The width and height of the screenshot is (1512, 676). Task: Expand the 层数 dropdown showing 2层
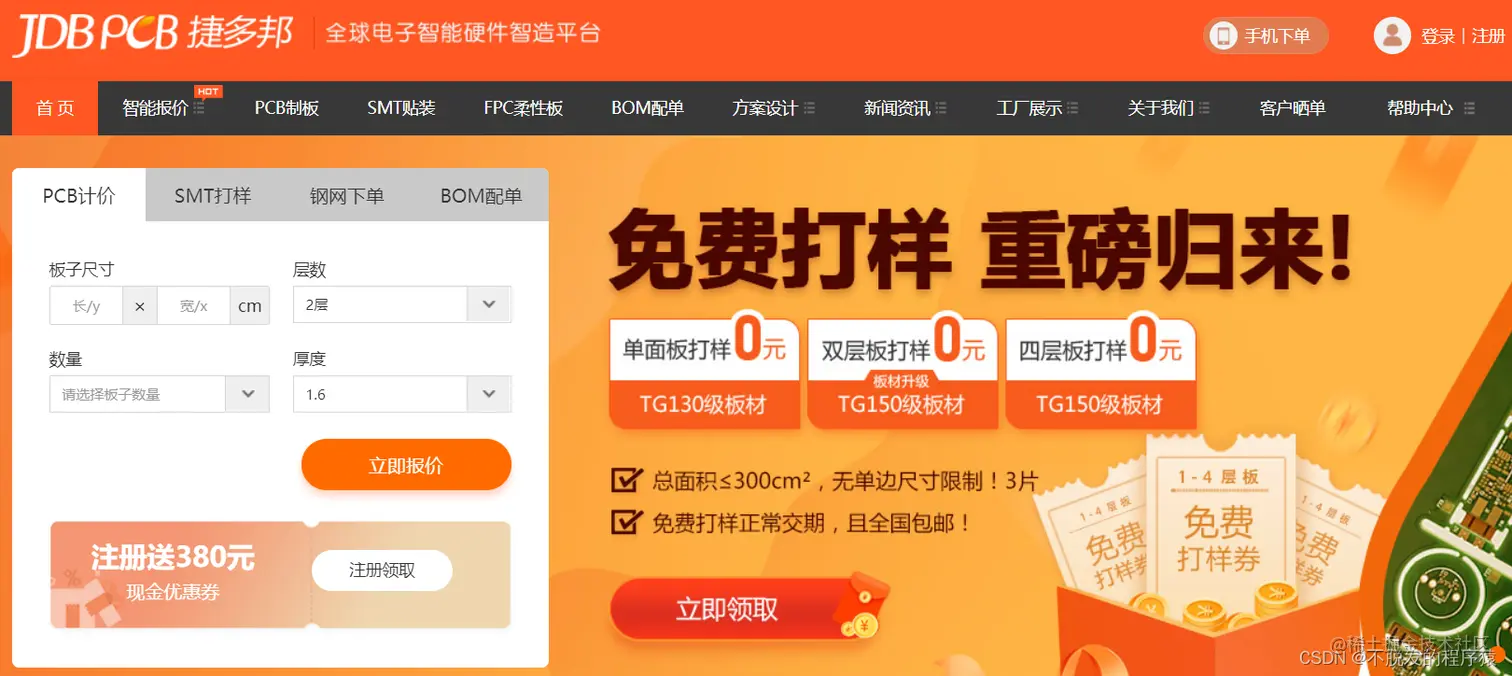[402, 305]
